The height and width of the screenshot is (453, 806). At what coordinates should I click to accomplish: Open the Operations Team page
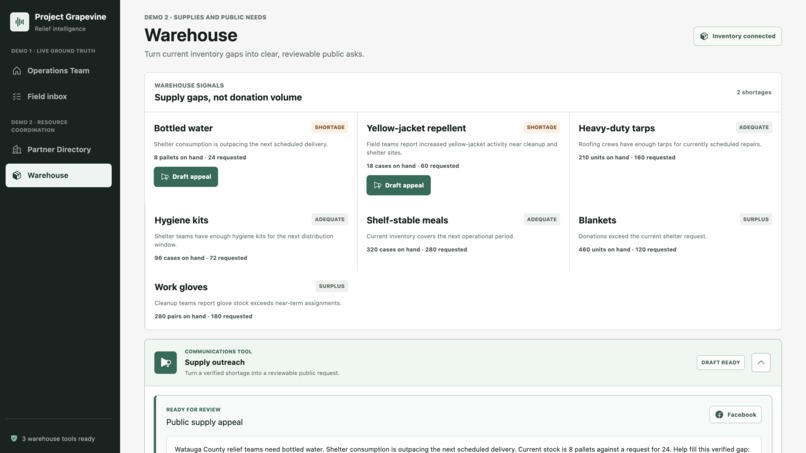point(59,70)
